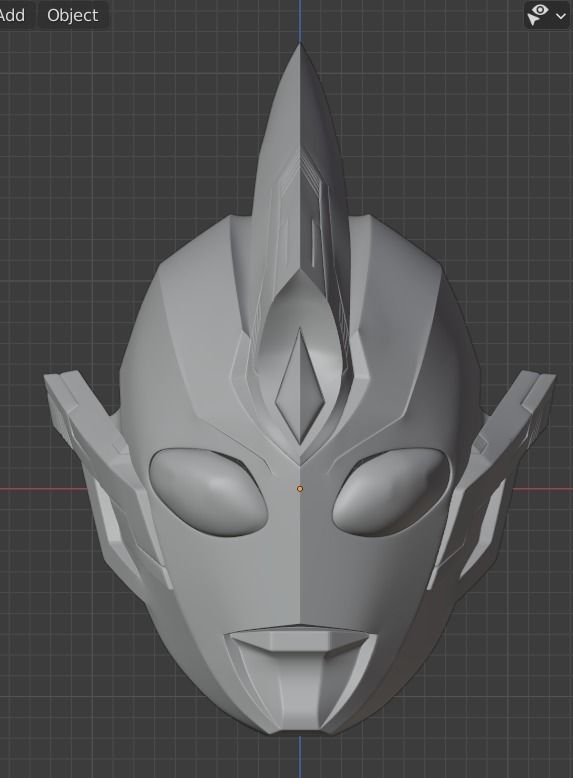Click the orange object origin point

pyautogui.click(x=300, y=489)
